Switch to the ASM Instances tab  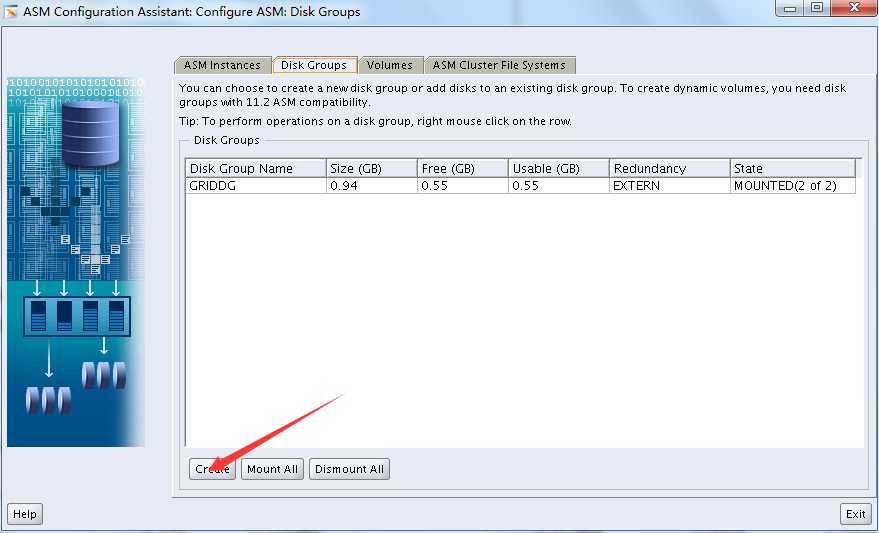[x=223, y=65]
